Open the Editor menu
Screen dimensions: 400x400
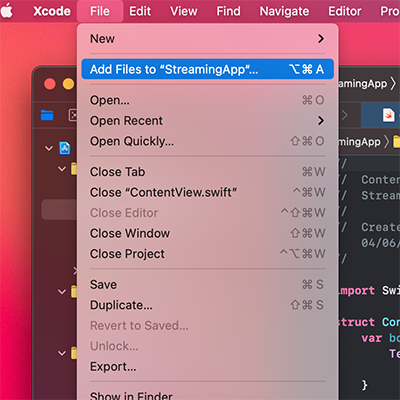coord(345,11)
